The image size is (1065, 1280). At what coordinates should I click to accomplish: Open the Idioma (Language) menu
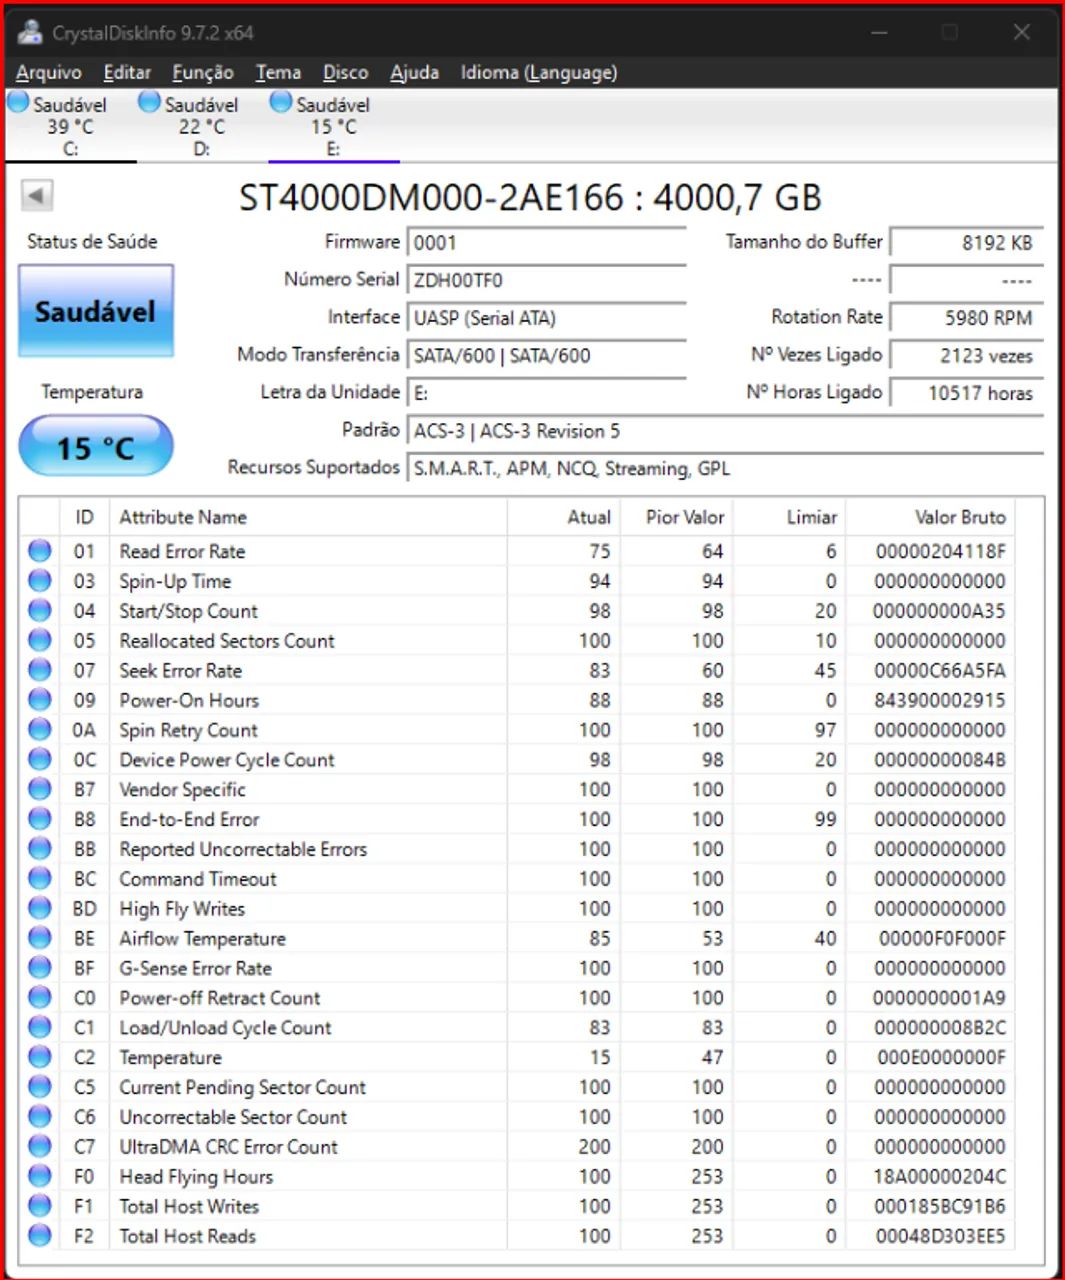[x=538, y=72]
